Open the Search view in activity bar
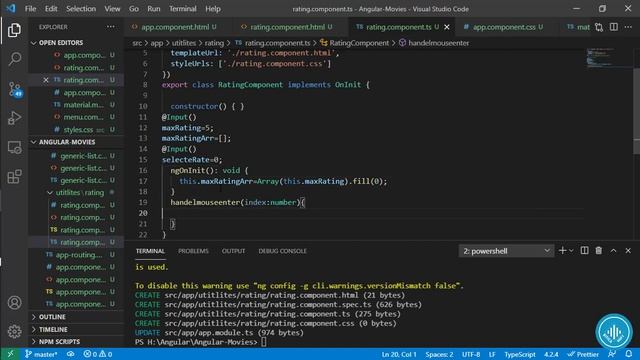This screenshot has height=360, width=640. coord(14,59)
